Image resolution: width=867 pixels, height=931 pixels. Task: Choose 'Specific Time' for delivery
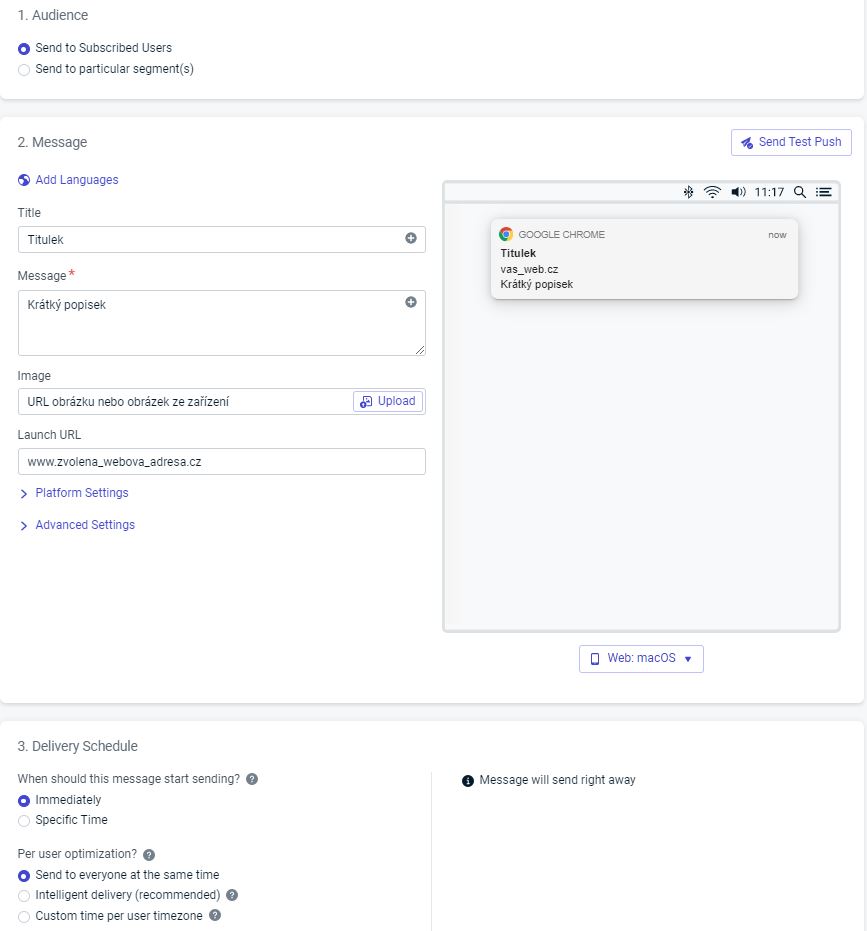tap(23, 820)
